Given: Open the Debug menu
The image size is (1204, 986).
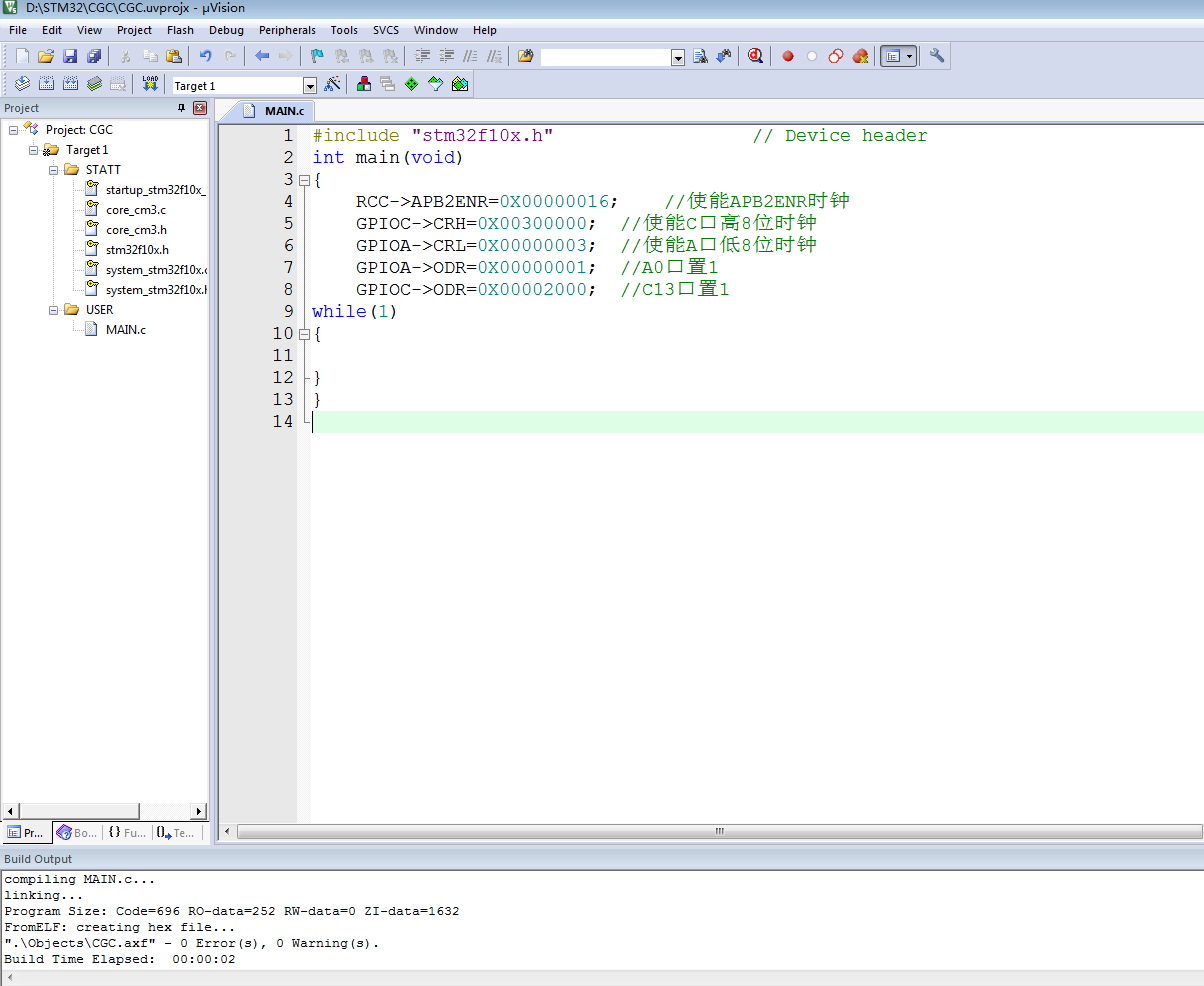Looking at the screenshot, I should click(226, 30).
